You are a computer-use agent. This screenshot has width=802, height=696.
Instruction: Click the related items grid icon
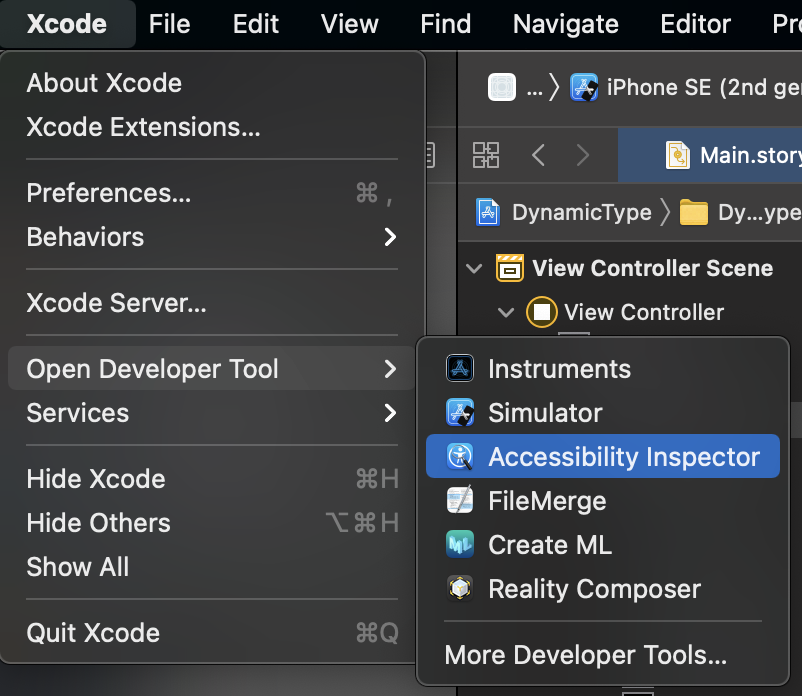(485, 155)
